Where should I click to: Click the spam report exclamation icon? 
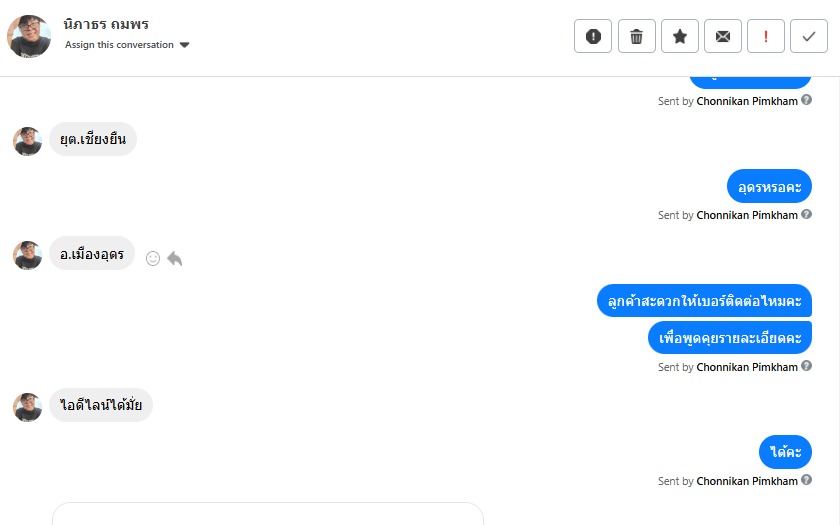click(x=593, y=36)
